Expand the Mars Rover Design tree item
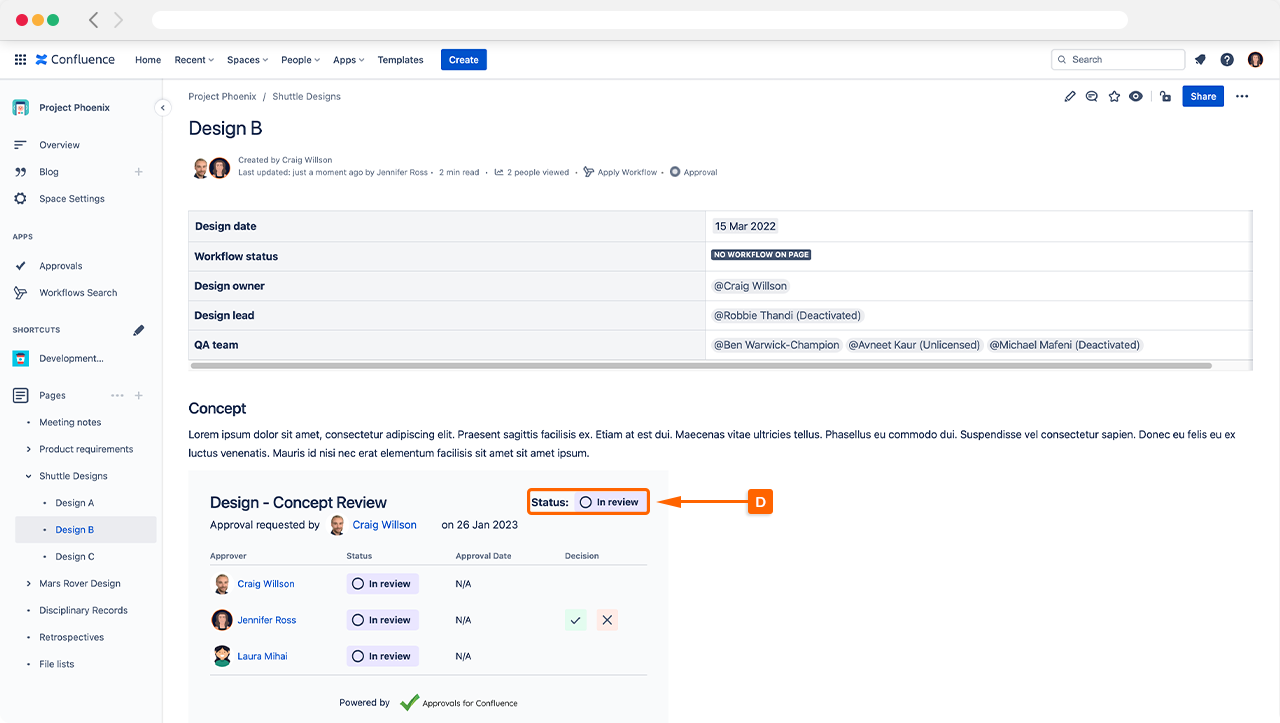 tap(28, 584)
